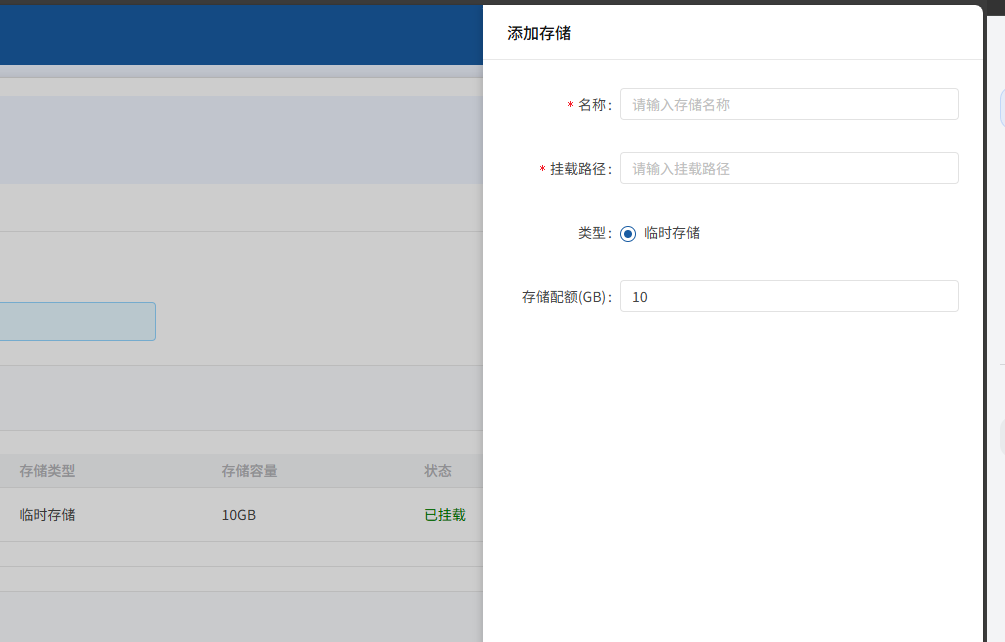Click the 添加存储 drawer title
The image size is (1005, 642).
[539, 33]
